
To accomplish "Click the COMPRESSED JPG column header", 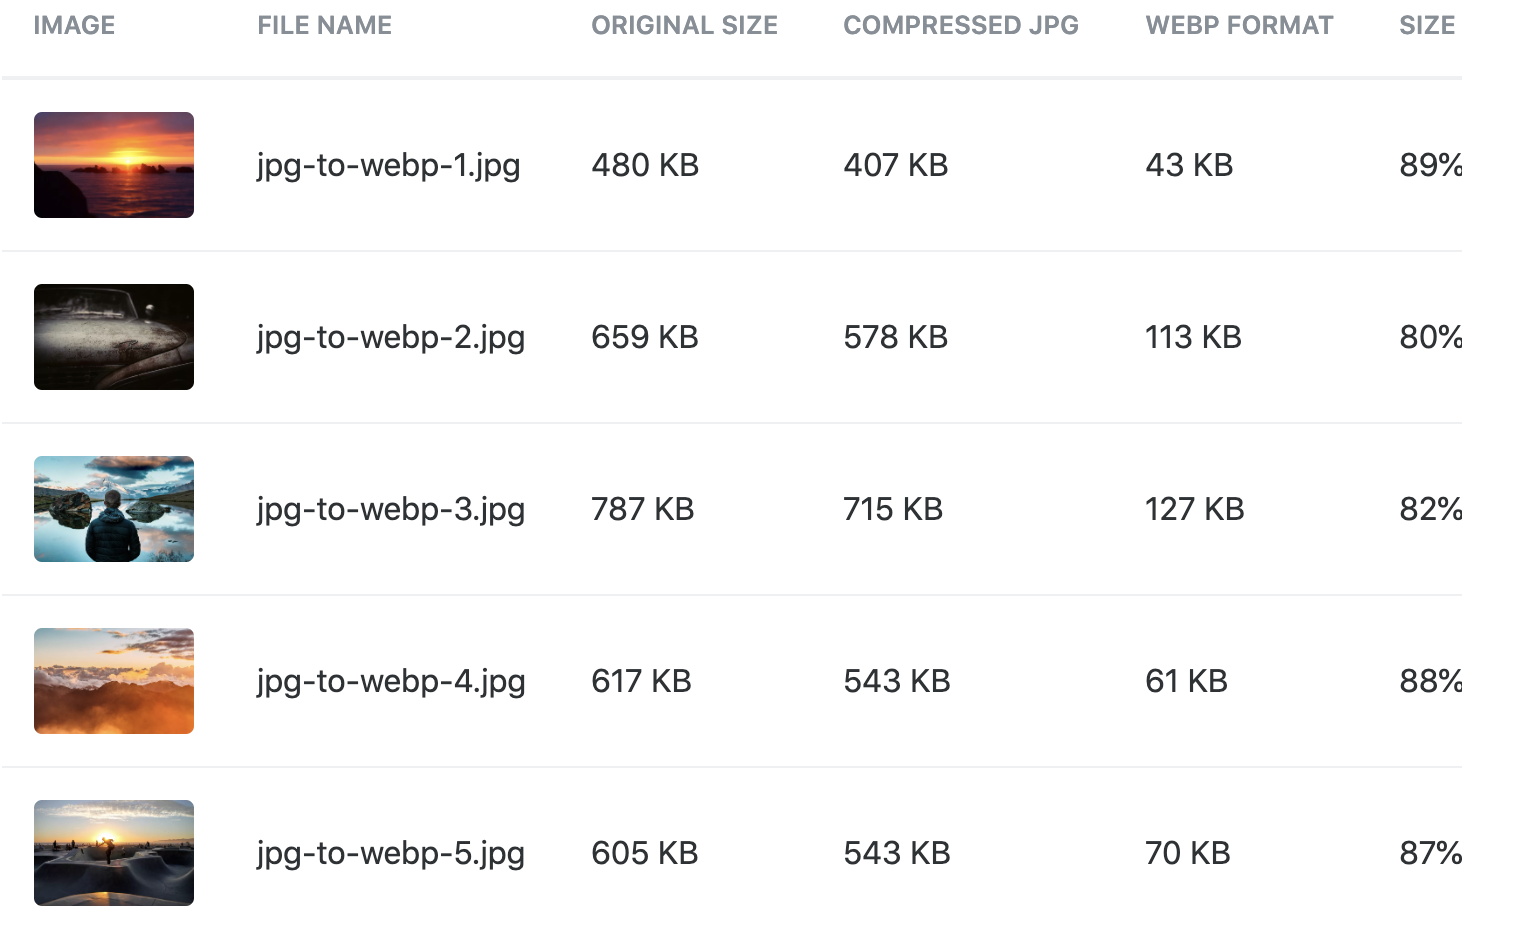I will pos(961,26).
